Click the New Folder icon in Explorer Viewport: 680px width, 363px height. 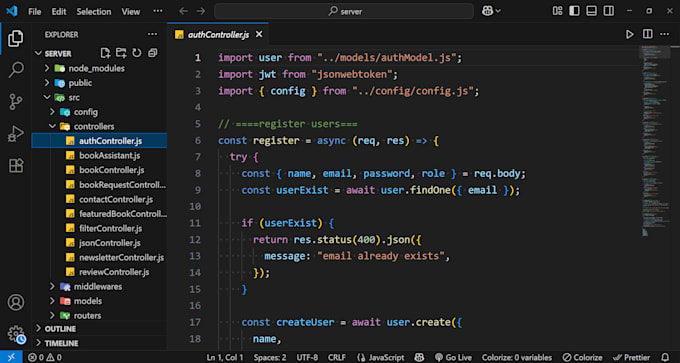tap(121, 53)
